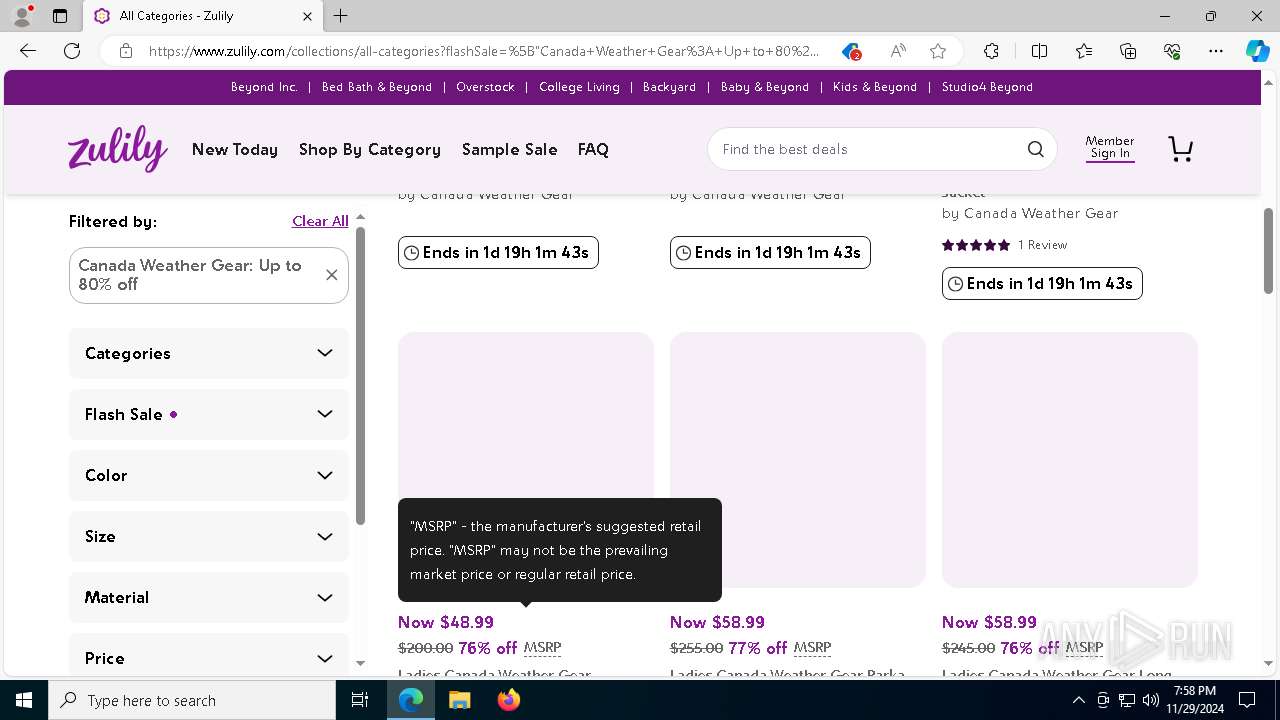Viewport: 1280px width, 720px height.
Task: Open Beyond Inc. link
Action: (264, 87)
